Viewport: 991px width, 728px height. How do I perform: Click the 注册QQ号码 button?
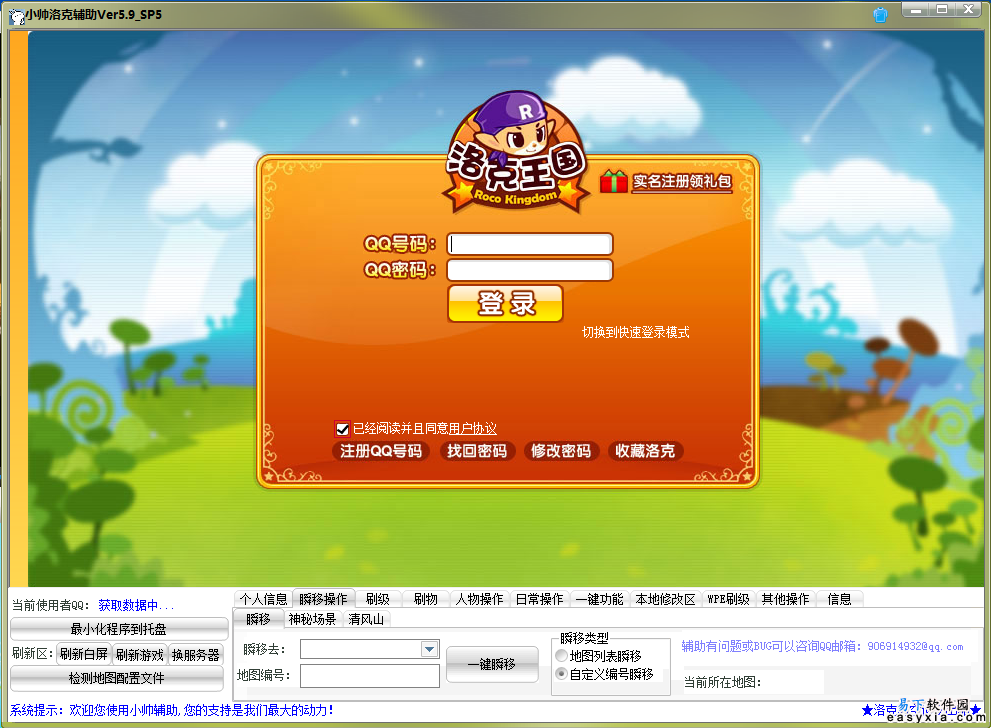pyautogui.click(x=381, y=451)
